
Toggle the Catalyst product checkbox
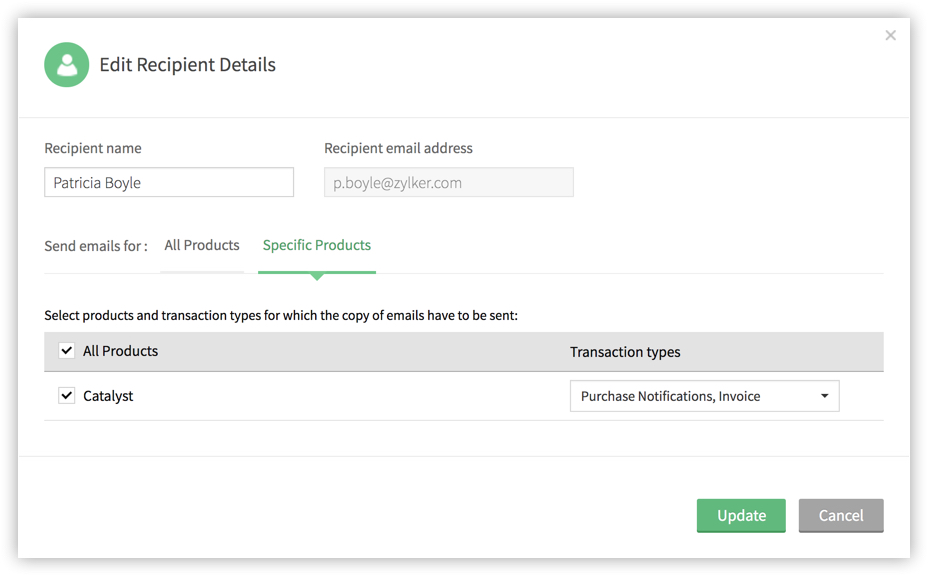pos(66,395)
